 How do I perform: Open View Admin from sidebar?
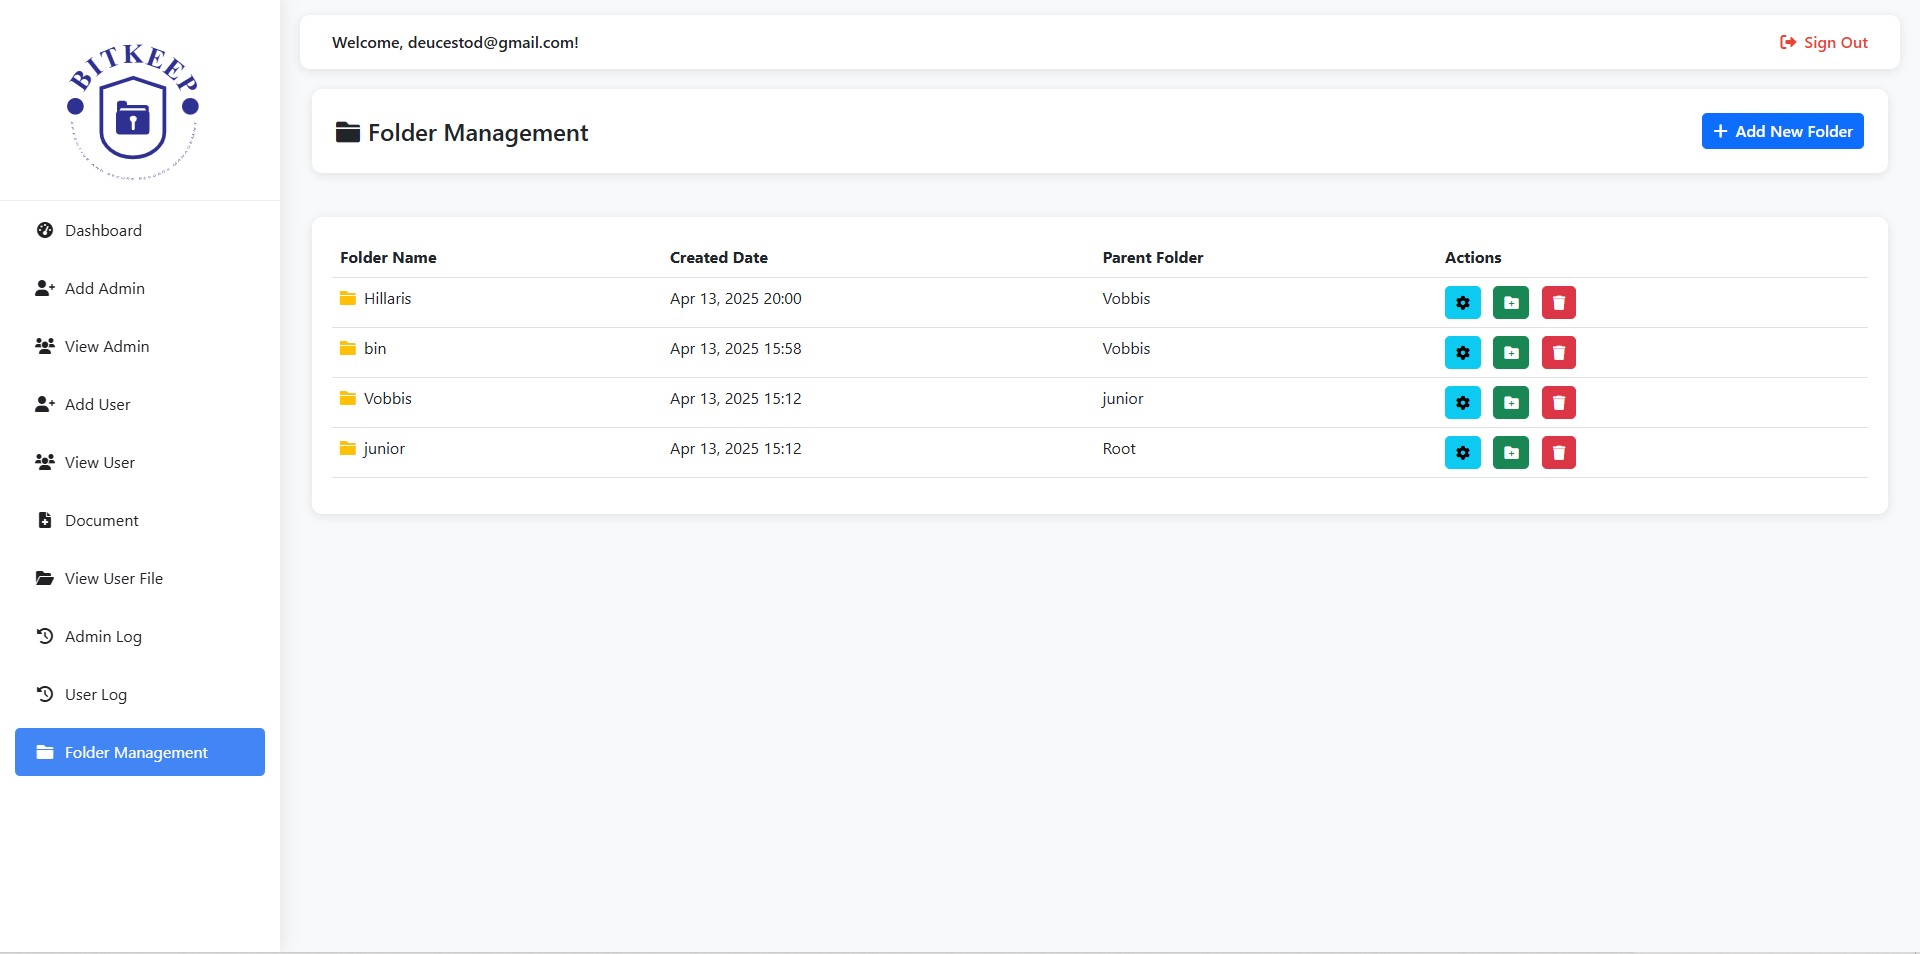[x=107, y=346]
